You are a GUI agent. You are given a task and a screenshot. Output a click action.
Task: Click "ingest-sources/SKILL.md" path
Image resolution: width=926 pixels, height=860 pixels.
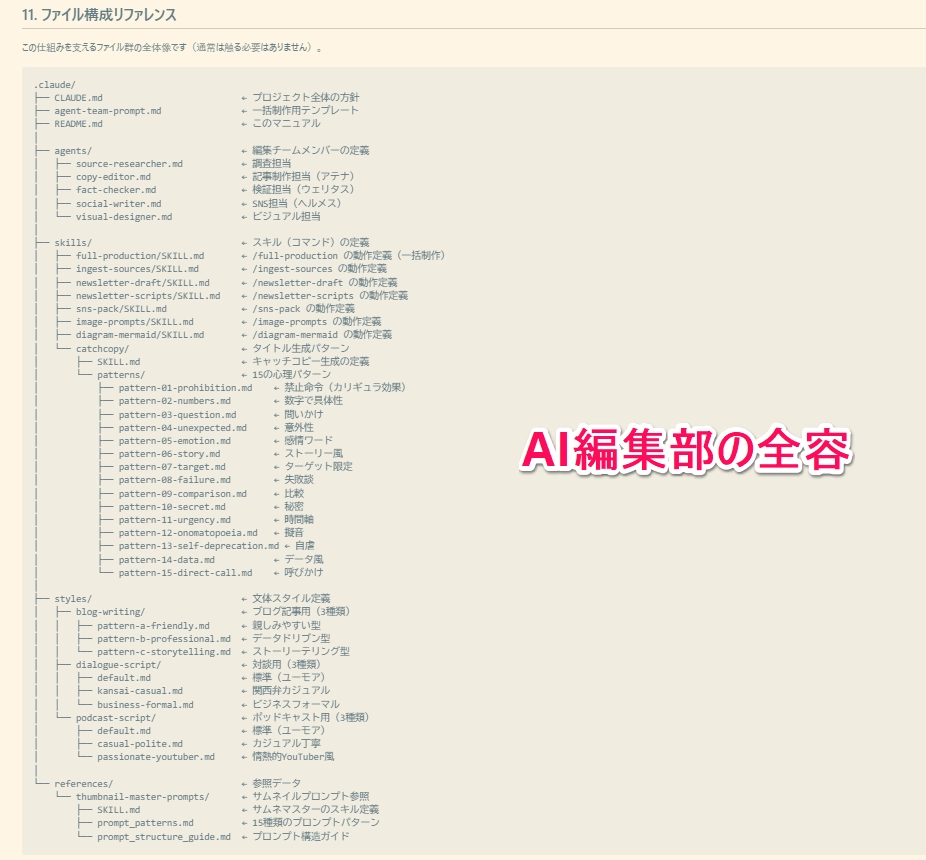[137, 269]
